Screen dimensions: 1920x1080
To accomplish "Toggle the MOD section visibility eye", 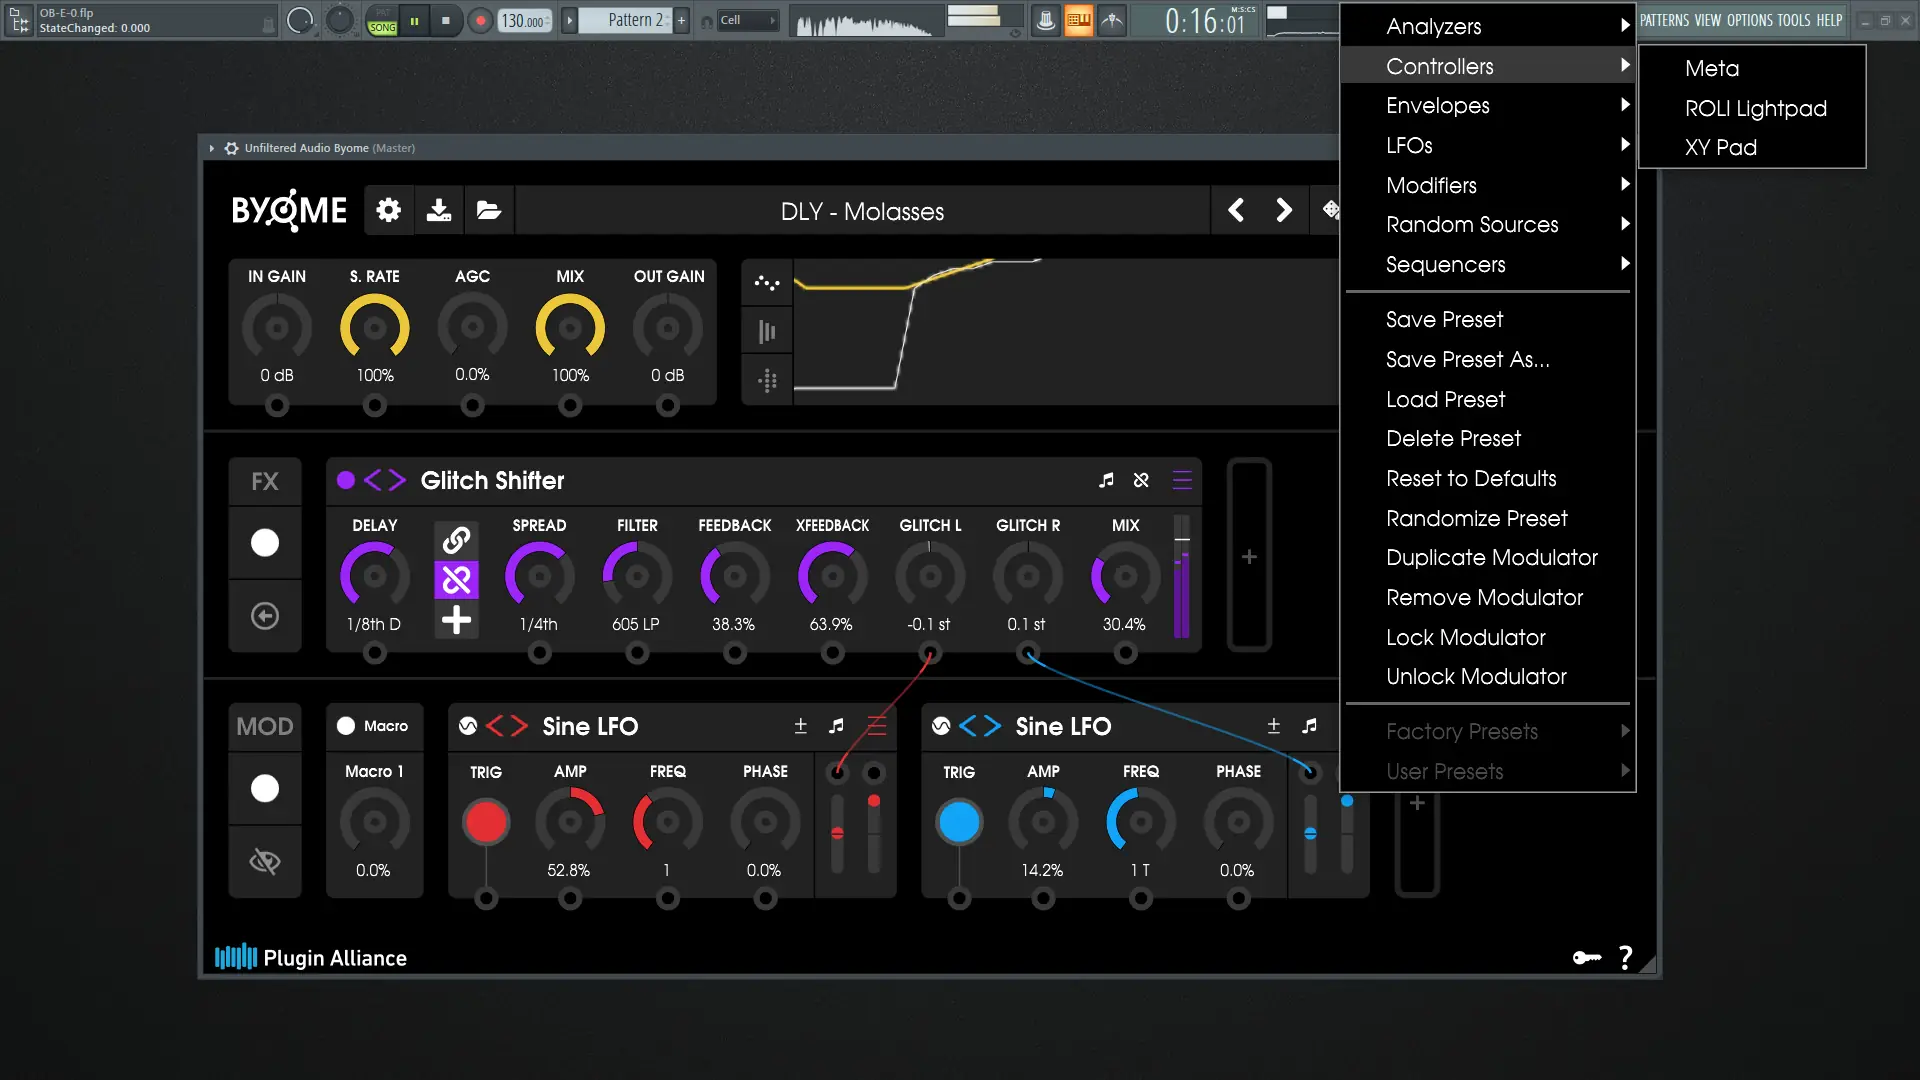I will pyautogui.click(x=265, y=861).
